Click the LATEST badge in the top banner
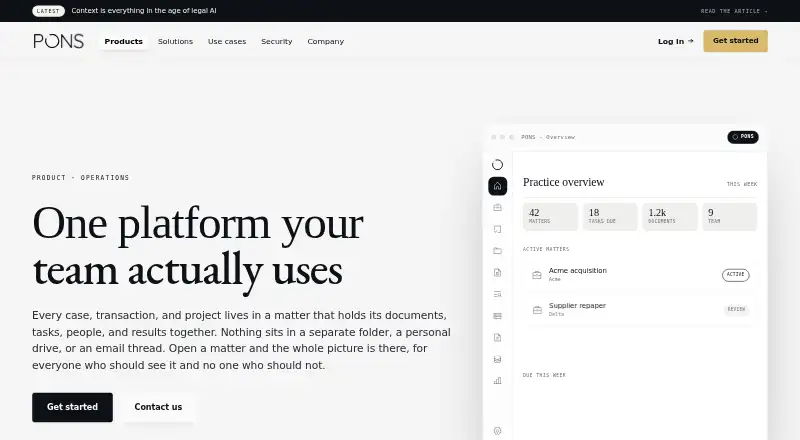 pos(48,11)
